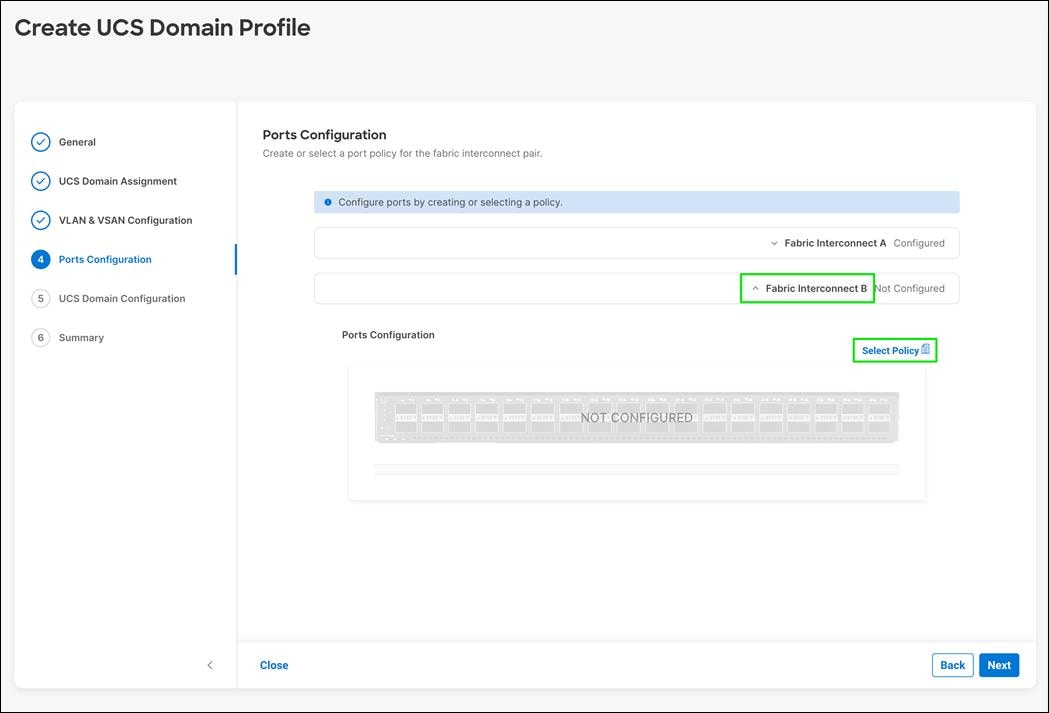The height and width of the screenshot is (713, 1049).
Task: Click the NOT CONFIGURED port diagram
Action: (635, 417)
